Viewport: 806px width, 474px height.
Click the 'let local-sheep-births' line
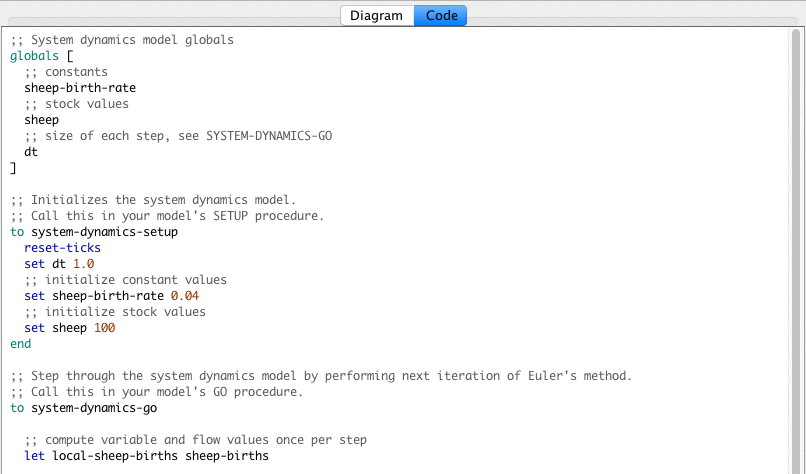(x=146, y=456)
